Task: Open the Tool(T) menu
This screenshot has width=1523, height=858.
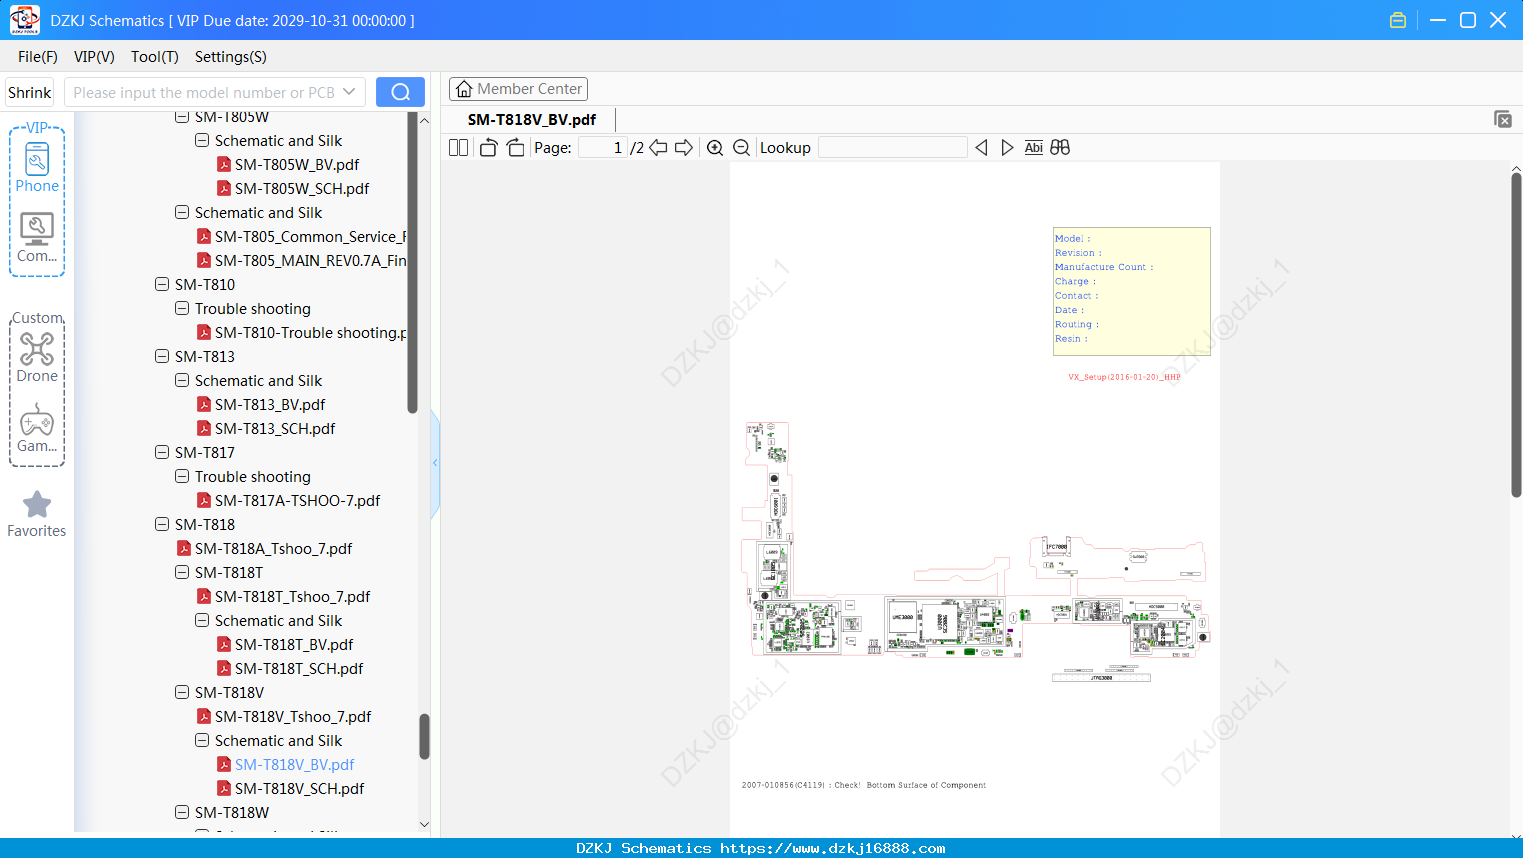Action: [155, 57]
